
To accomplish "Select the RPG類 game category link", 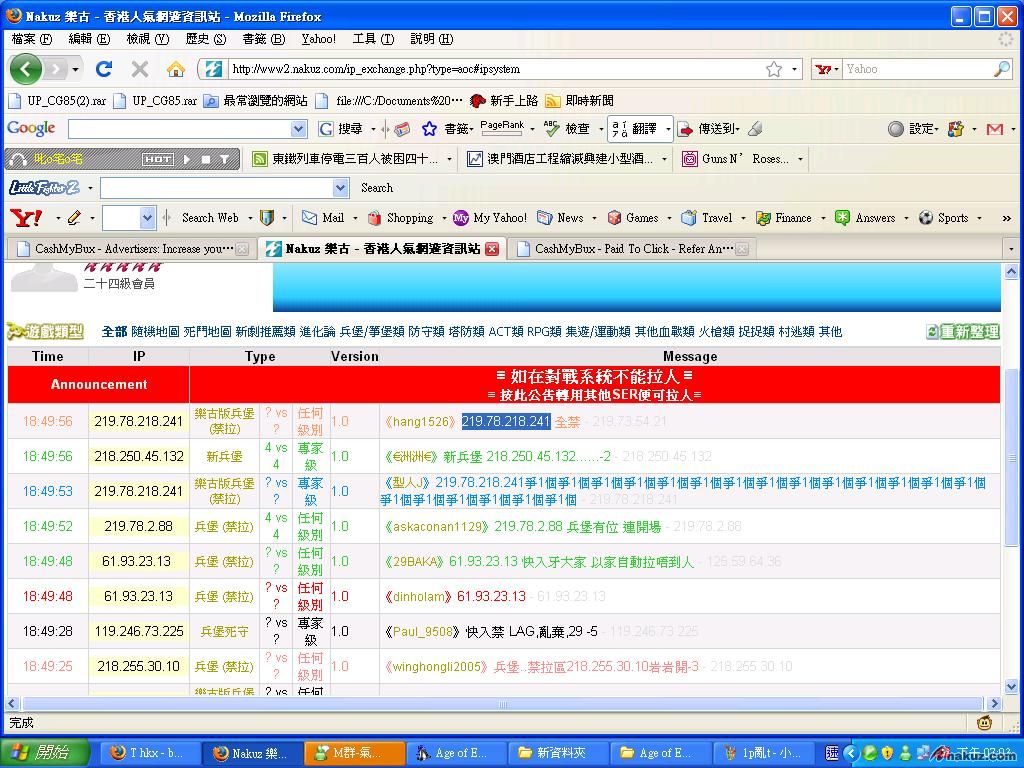I will tap(544, 332).
